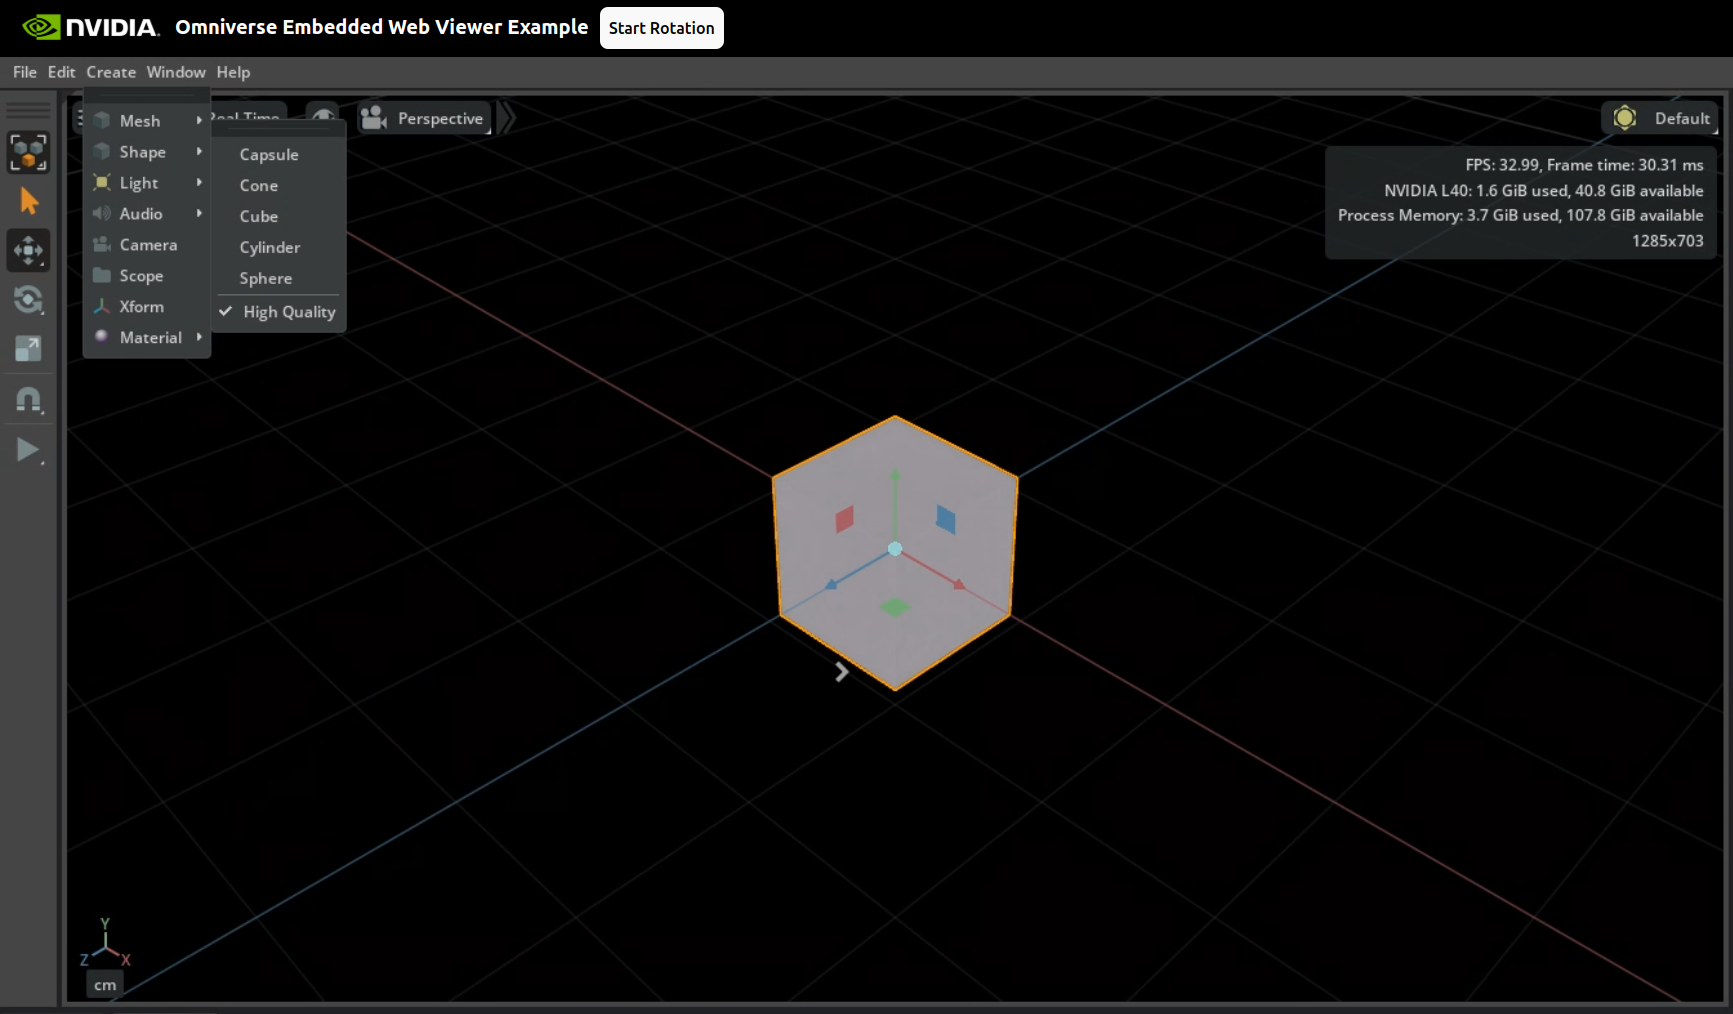This screenshot has width=1733, height=1014.
Task: Create a Camera from the menu
Action: [x=147, y=245]
